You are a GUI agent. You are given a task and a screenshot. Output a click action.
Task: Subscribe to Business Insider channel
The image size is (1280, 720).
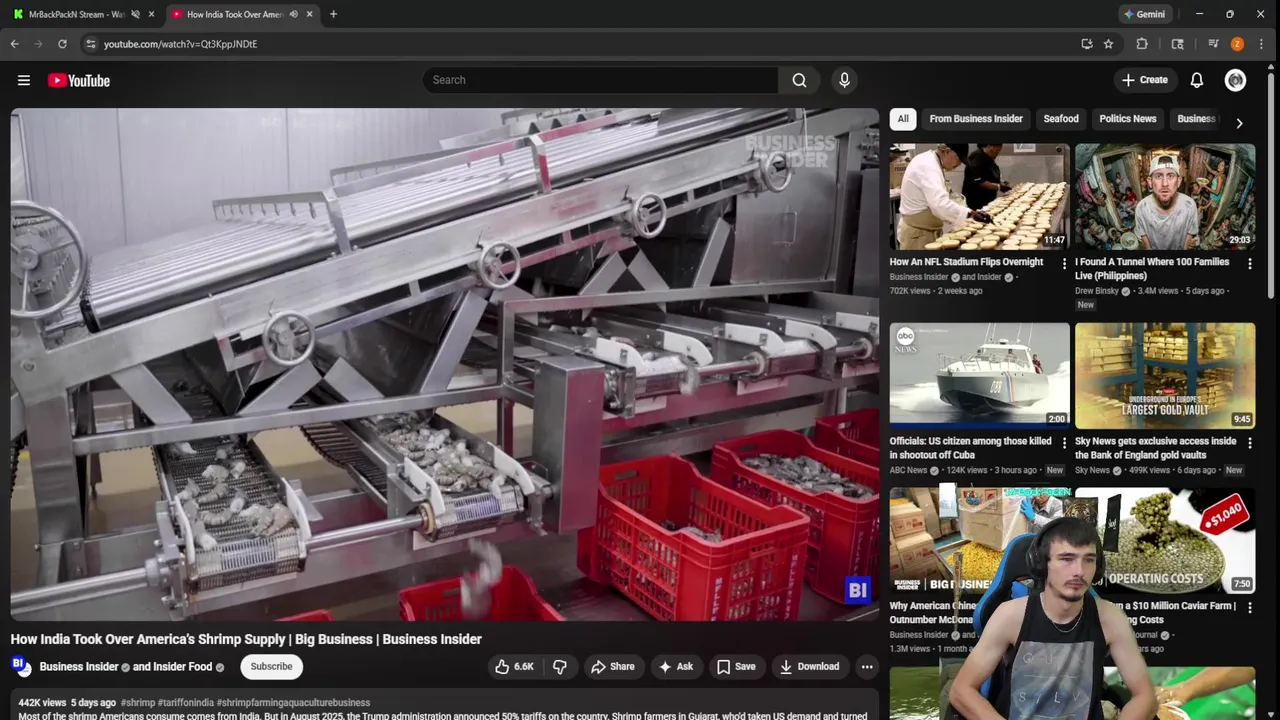(271, 666)
